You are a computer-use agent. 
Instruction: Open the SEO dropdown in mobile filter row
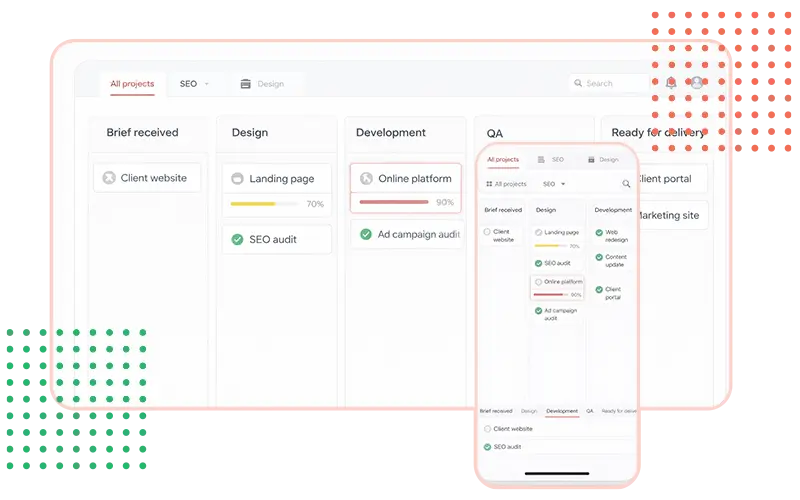click(x=554, y=184)
